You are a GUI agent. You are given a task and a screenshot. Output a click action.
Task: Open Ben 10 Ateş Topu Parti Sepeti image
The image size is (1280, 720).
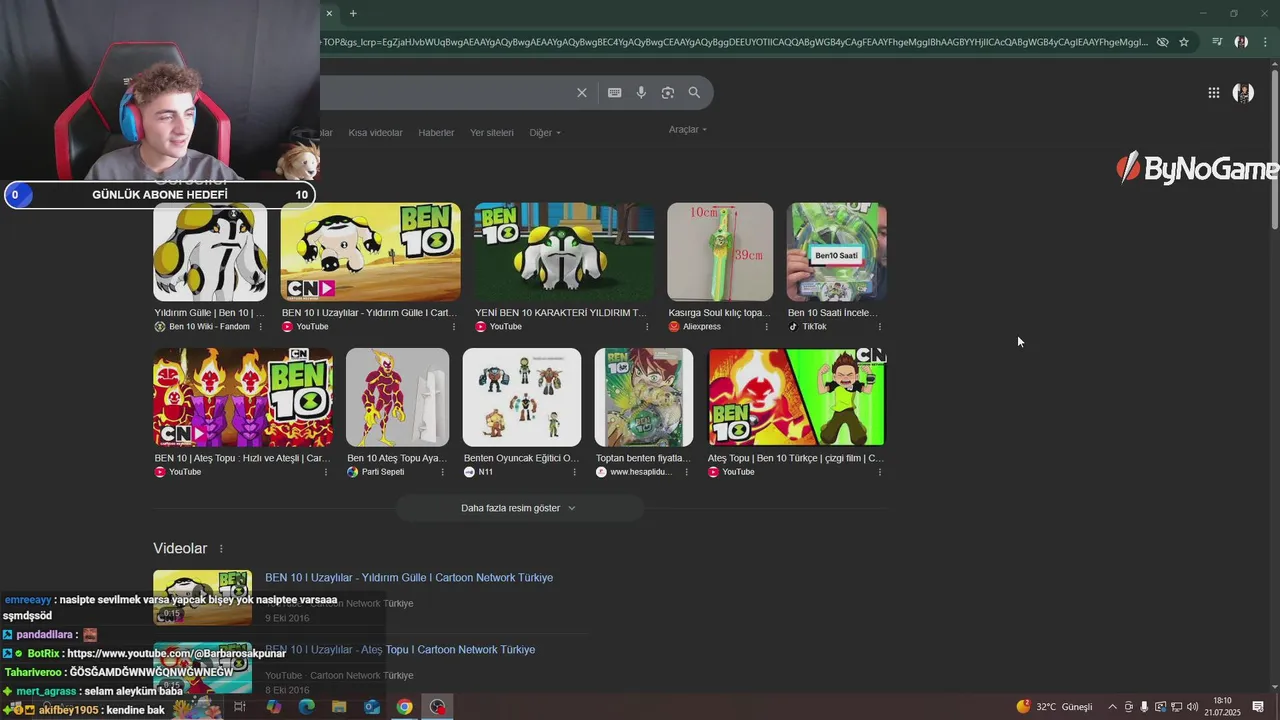(x=398, y=397)
